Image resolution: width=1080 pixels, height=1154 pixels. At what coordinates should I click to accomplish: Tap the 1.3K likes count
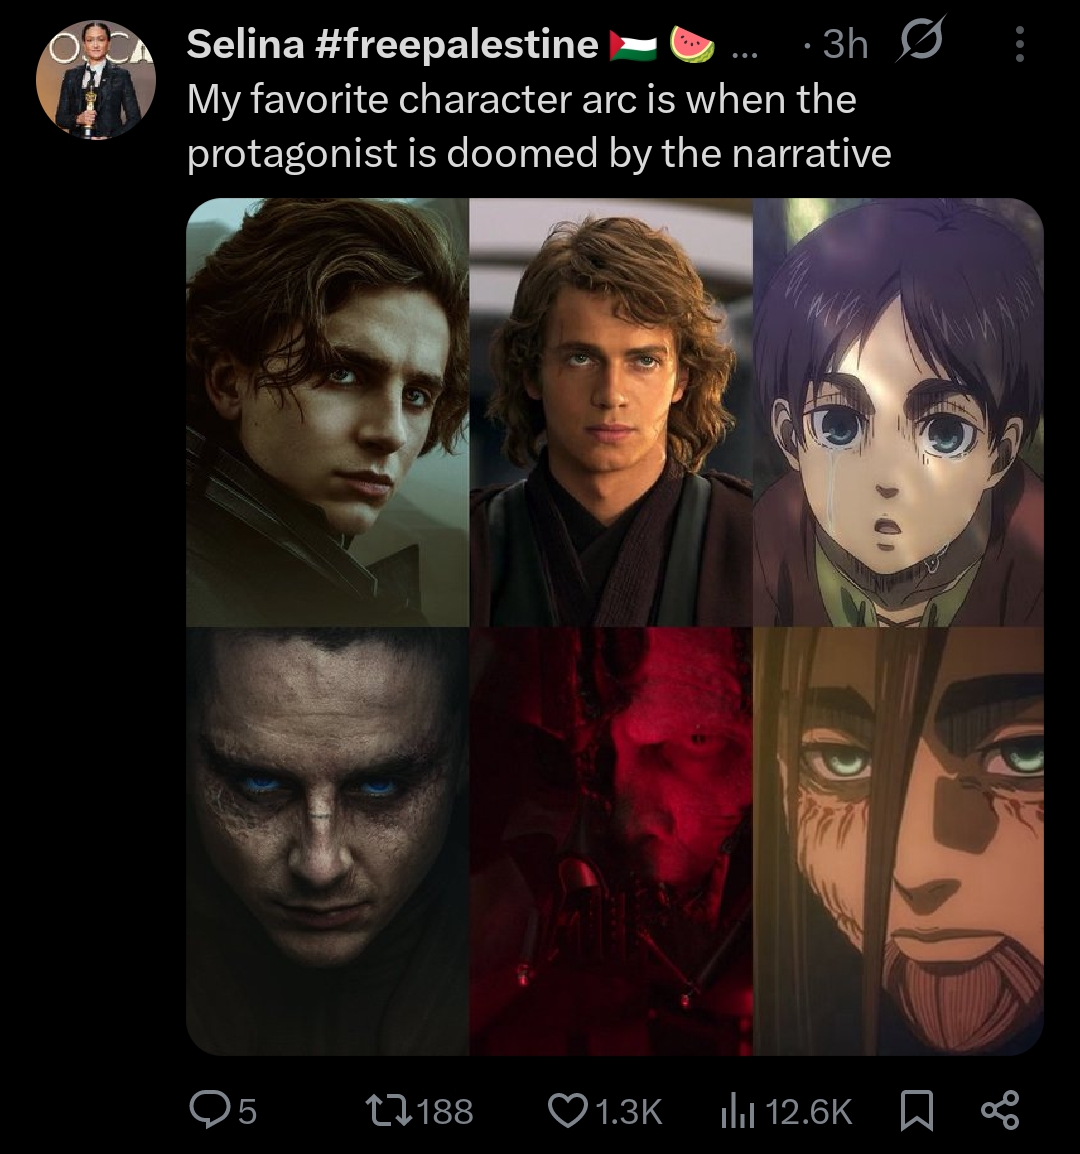(x=628, y=1111)
